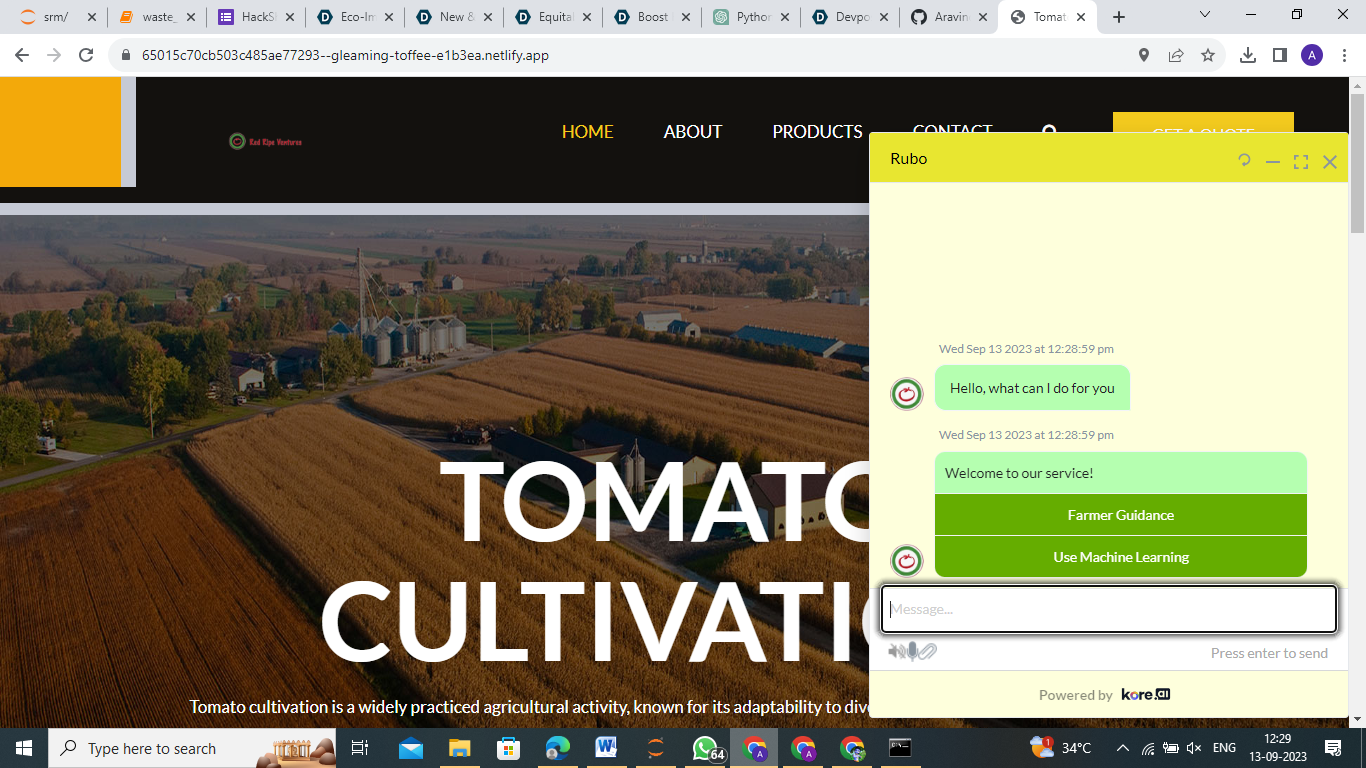Open File Explorer on the taskbar

pyautogui.click(x=459, y=748)
